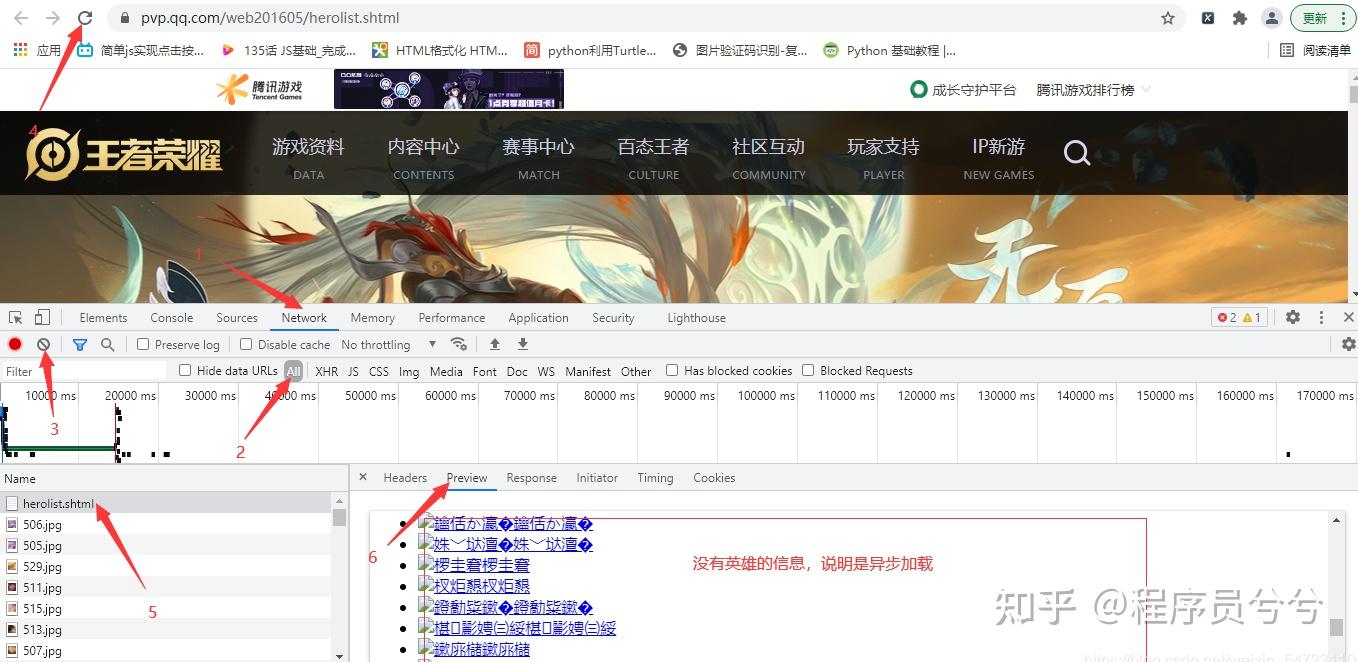Toggle the network filter funnel icon

click(x=80, y=344)
